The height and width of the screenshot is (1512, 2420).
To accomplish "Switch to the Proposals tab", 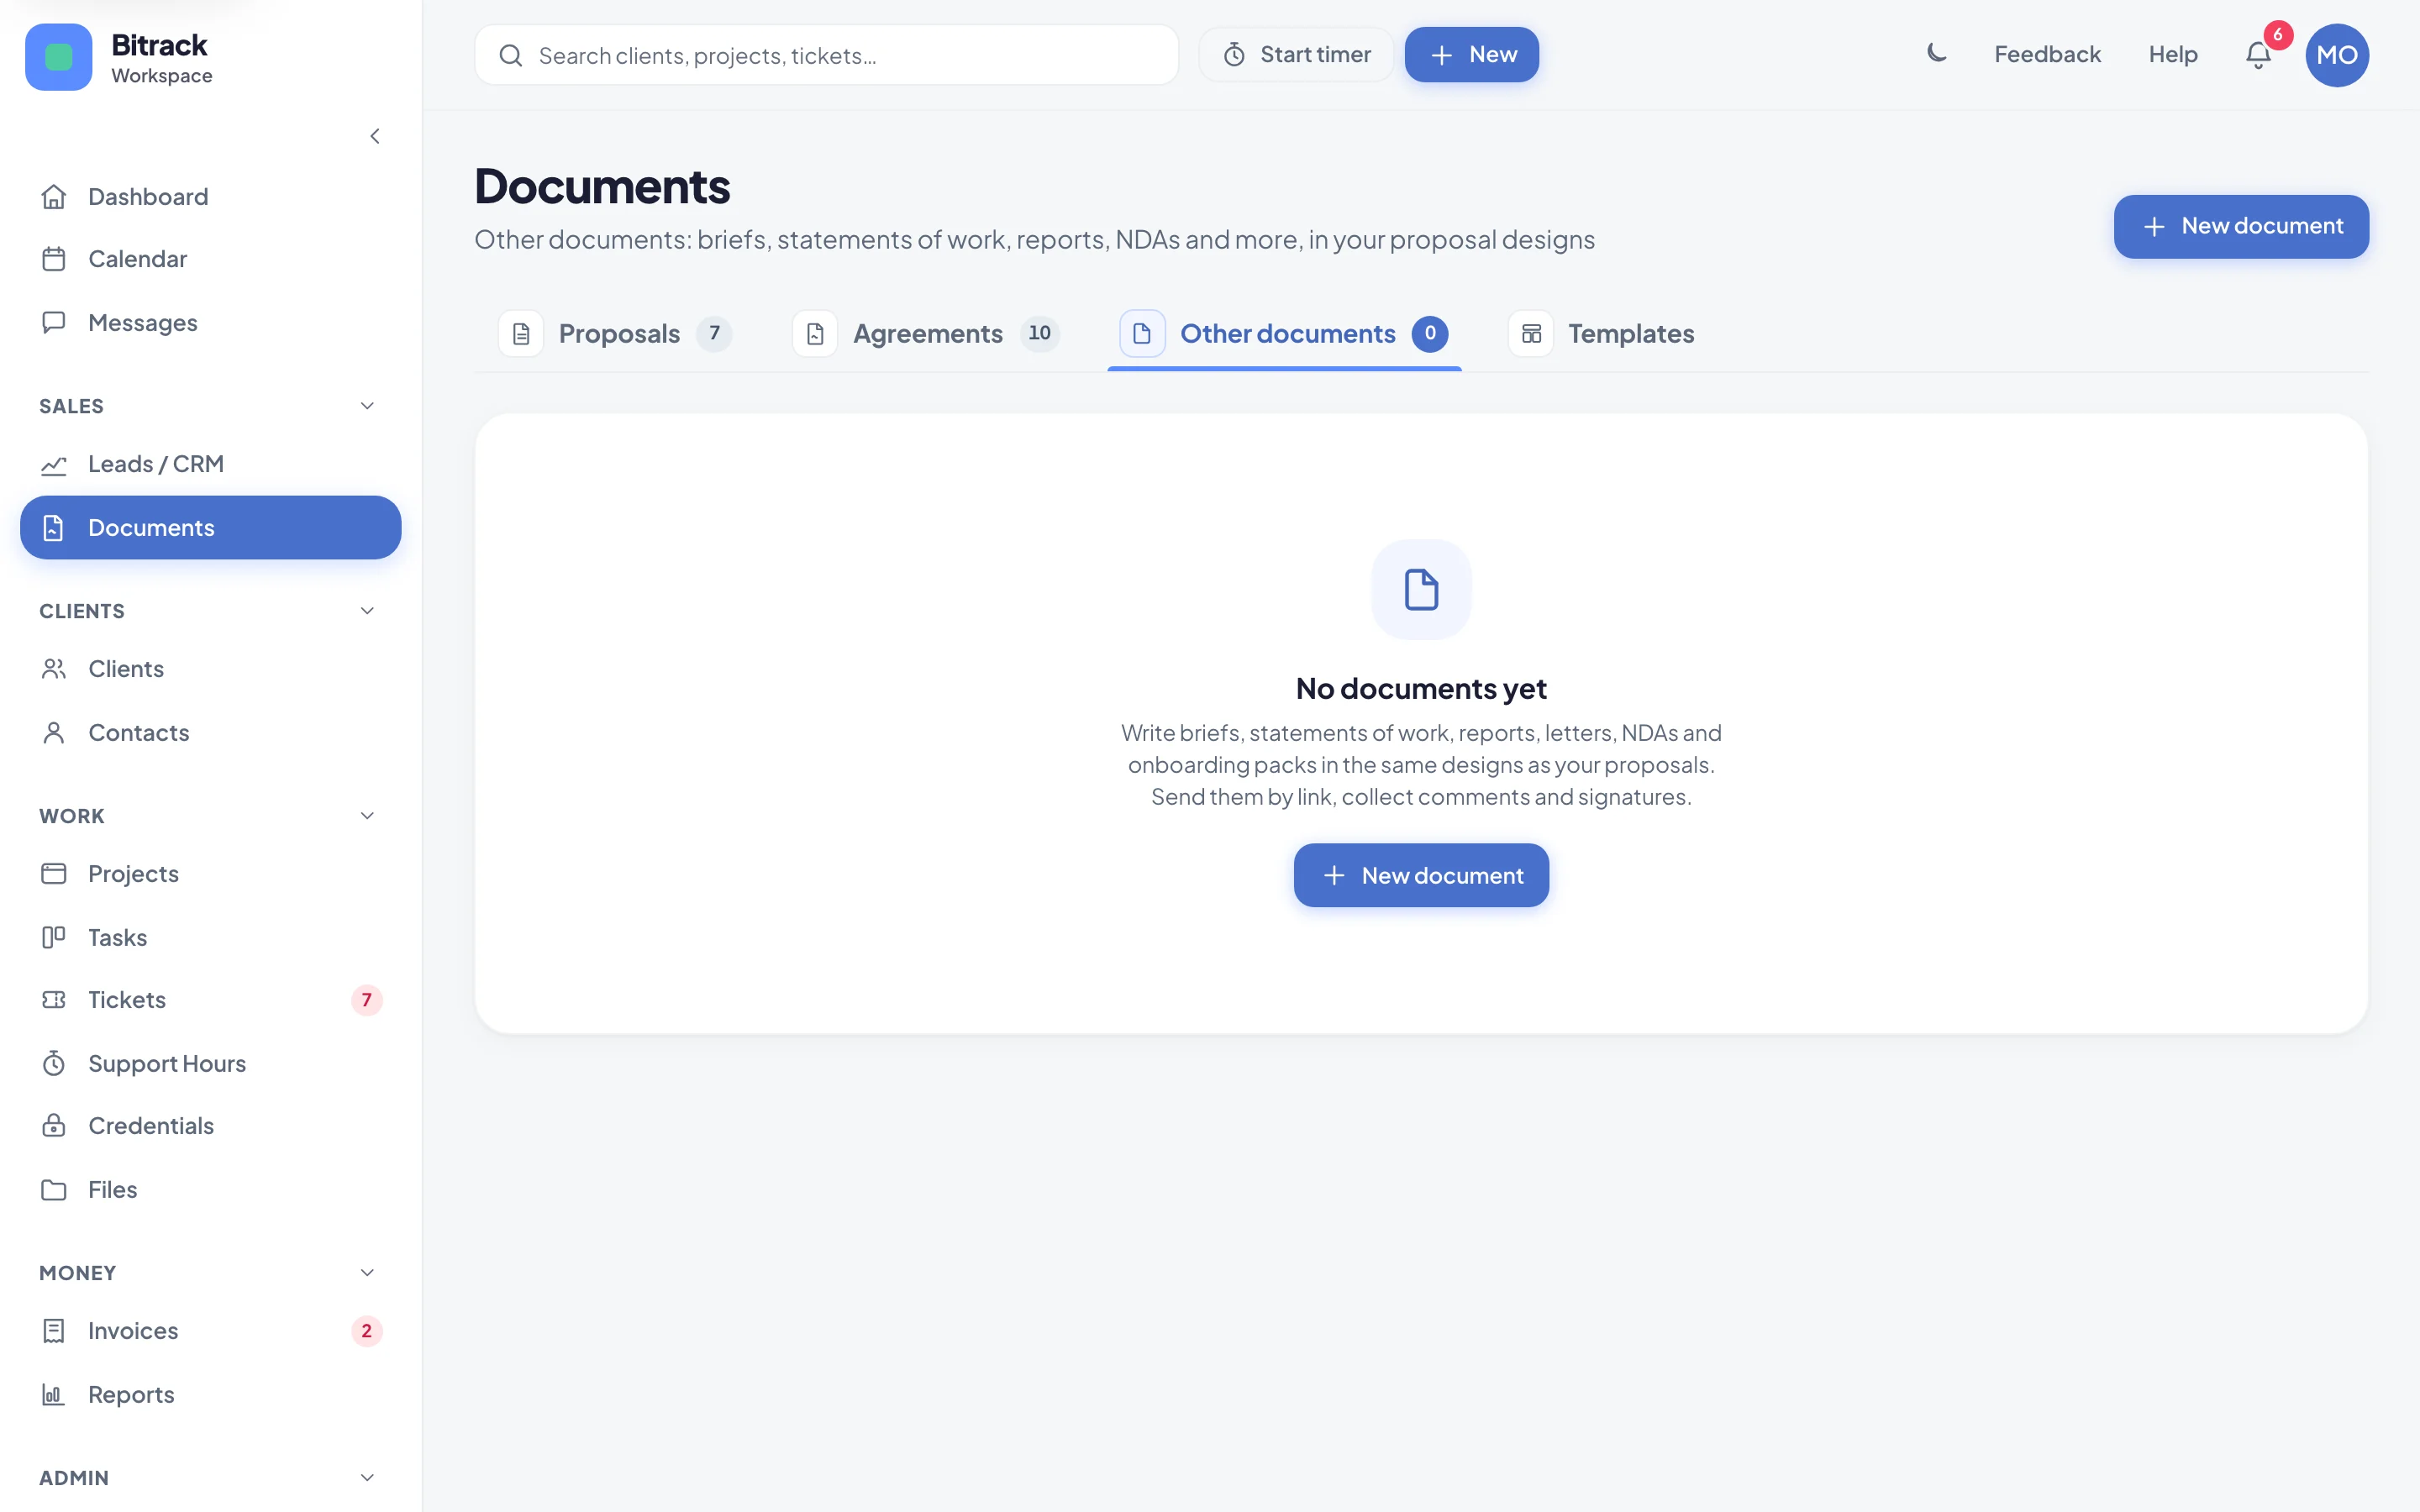I will click(x=615, y=334).
